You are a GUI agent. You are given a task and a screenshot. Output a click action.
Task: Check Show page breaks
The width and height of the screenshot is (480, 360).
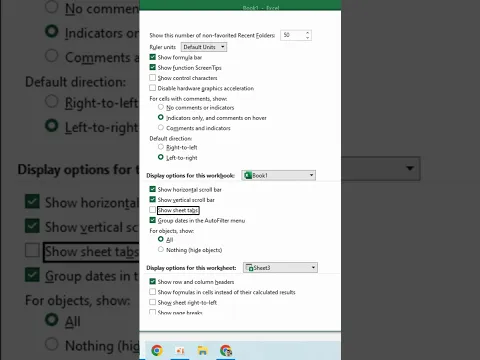tap(153, 312)
